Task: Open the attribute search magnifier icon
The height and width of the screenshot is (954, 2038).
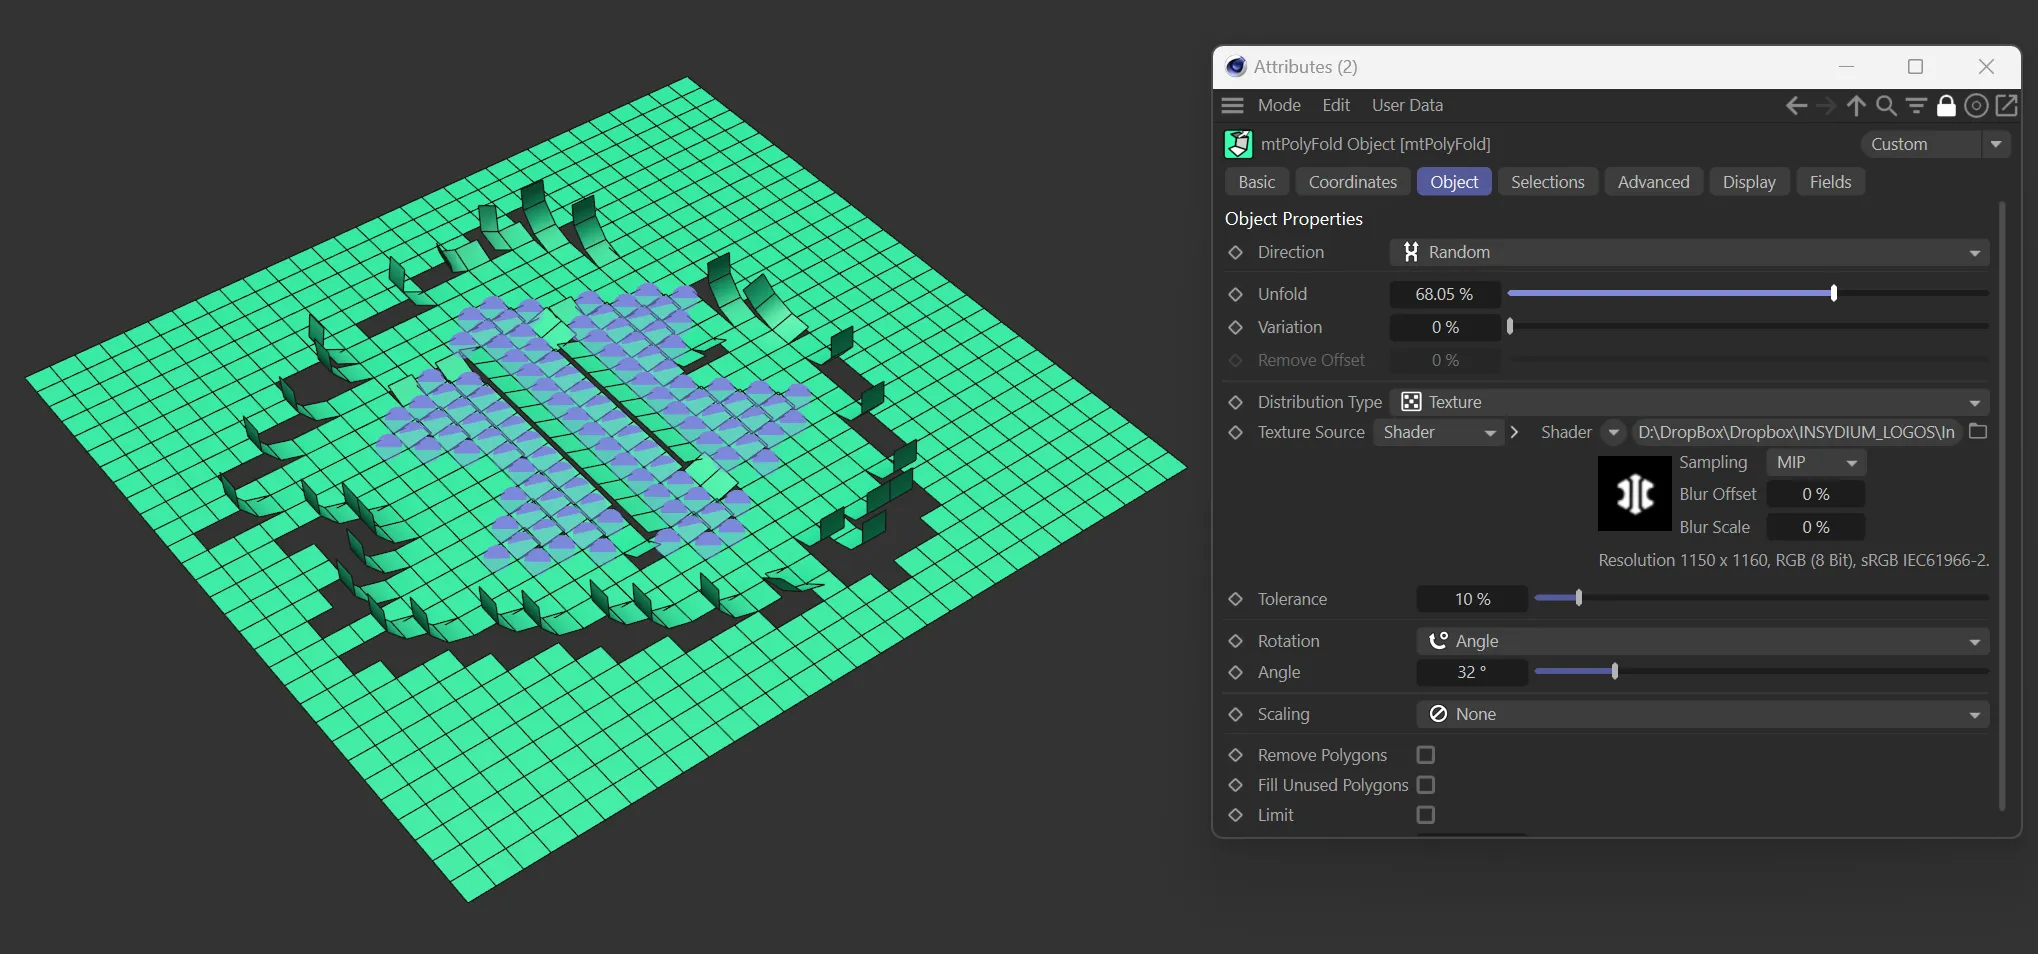Action: pos(1886,106)
